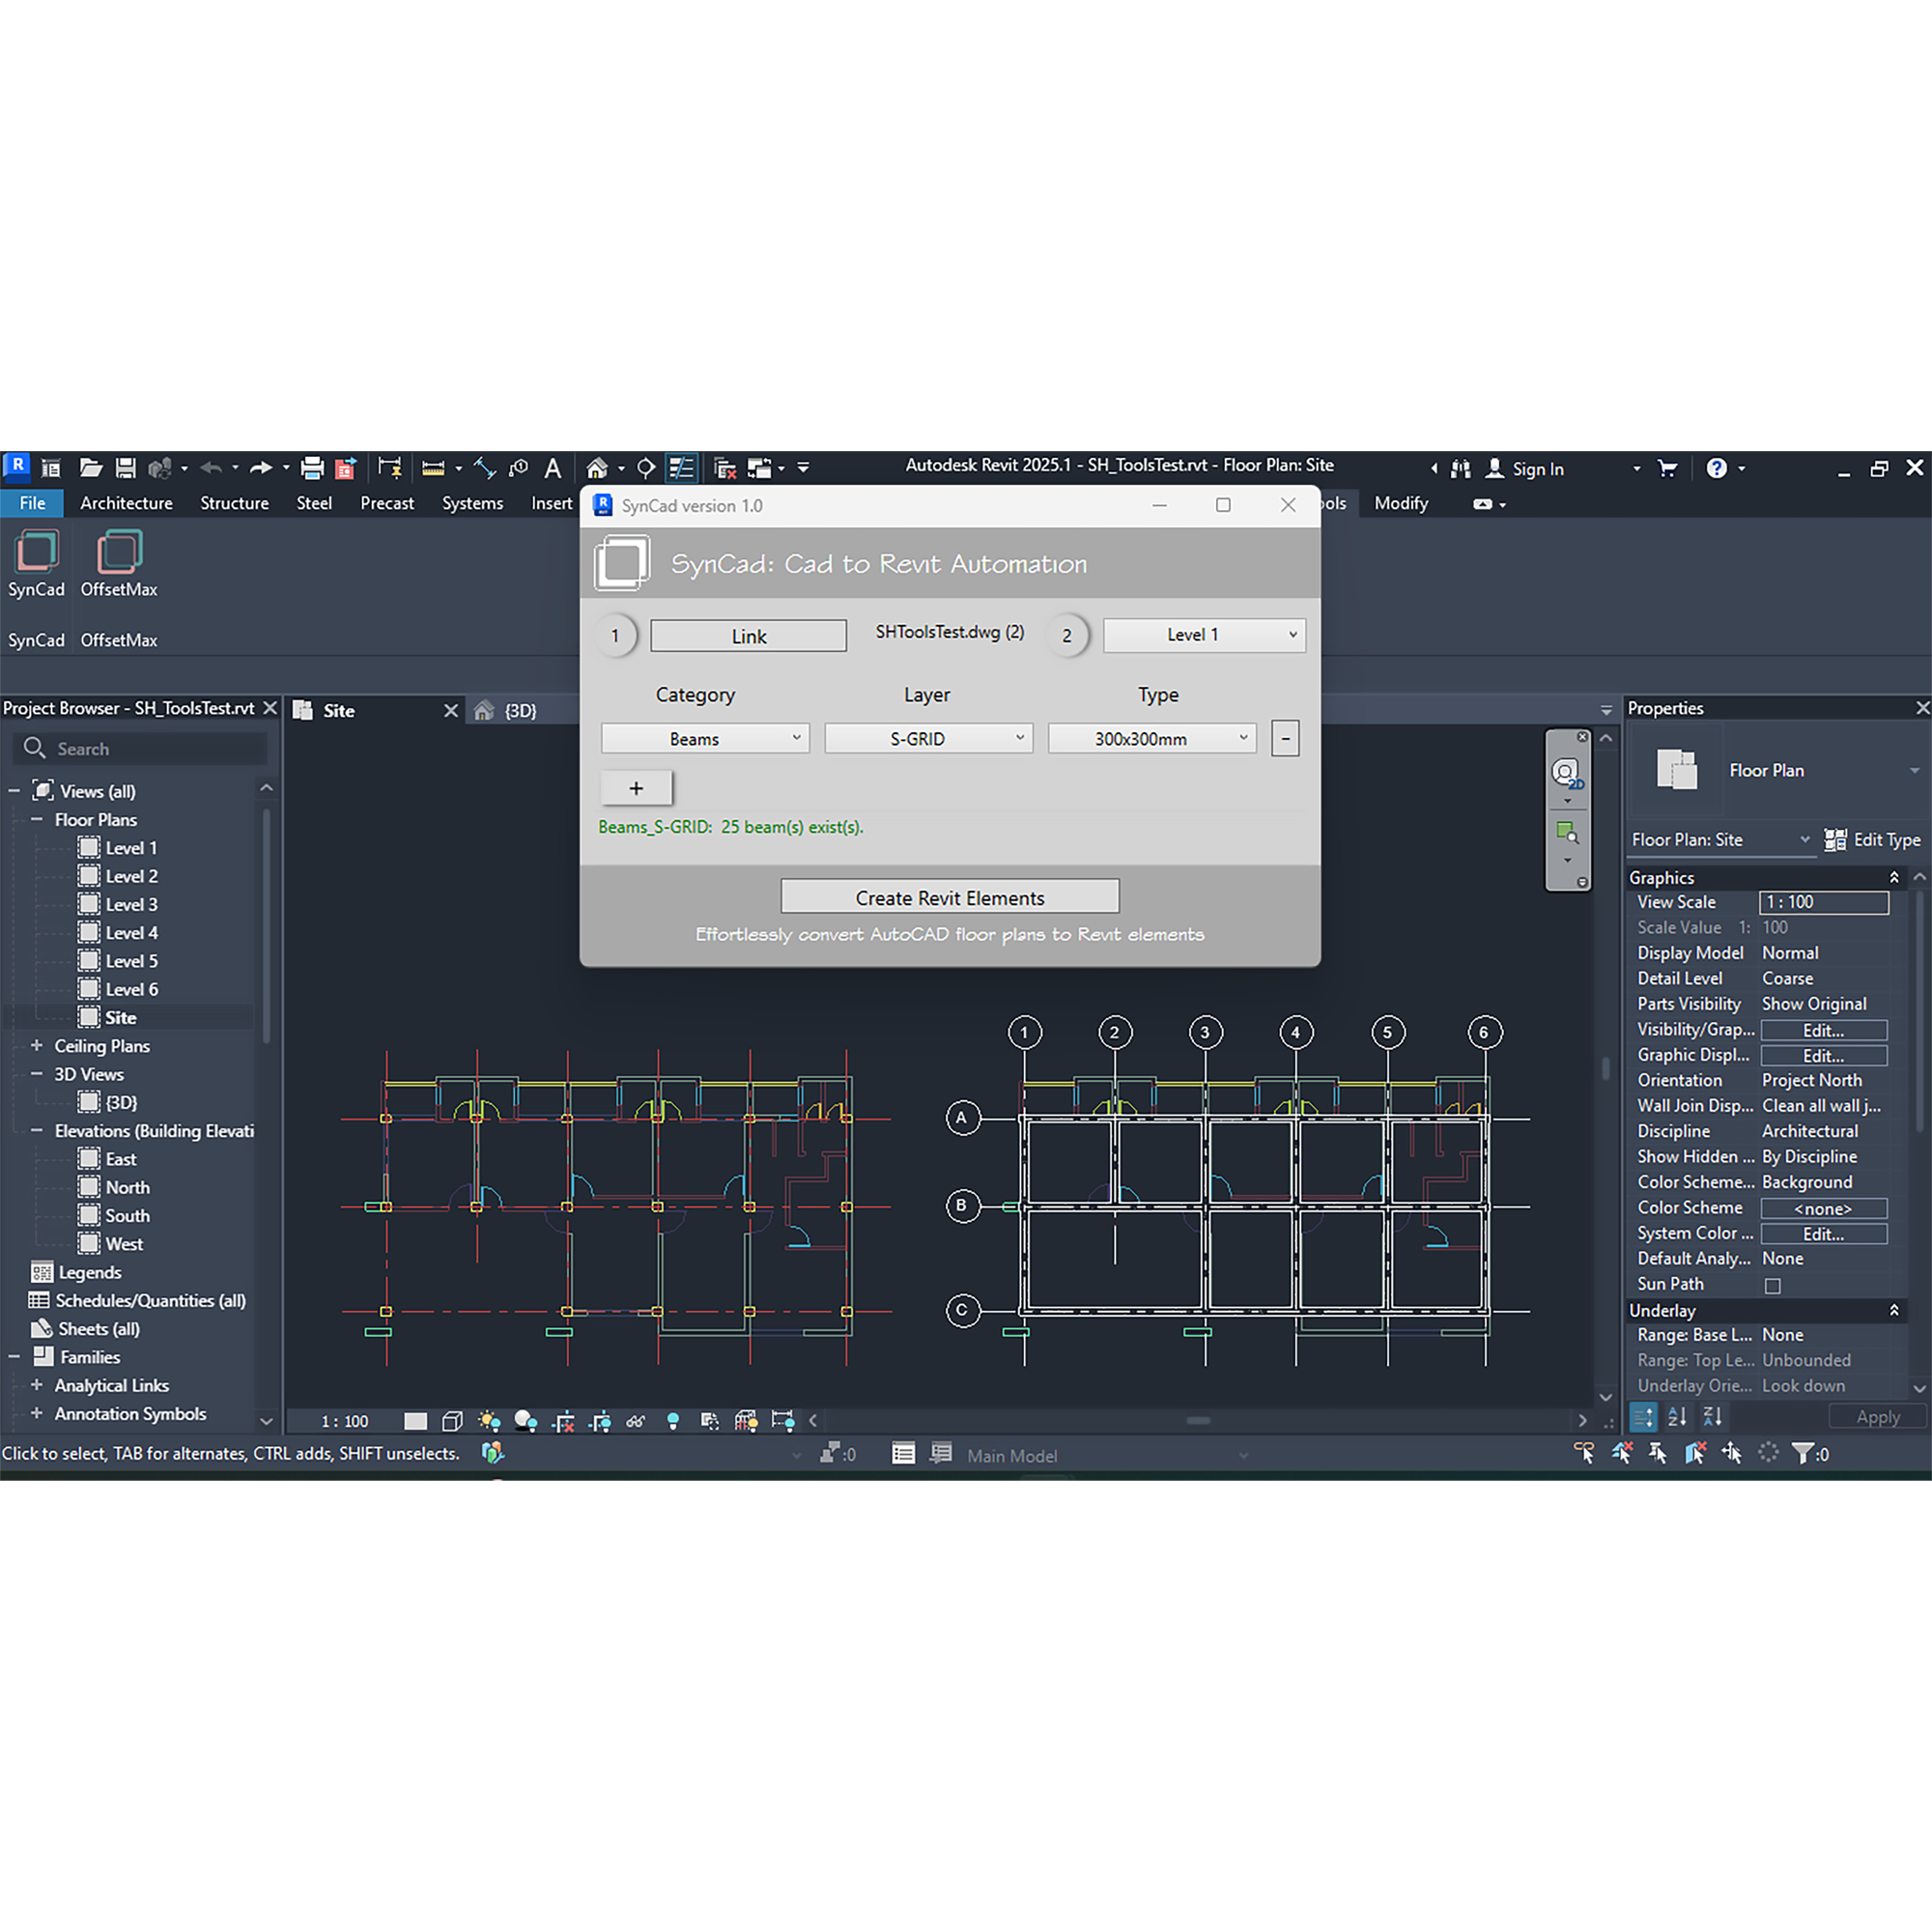Select the Text annotation tool icon

pyautogui.click(x=553, y=468)
